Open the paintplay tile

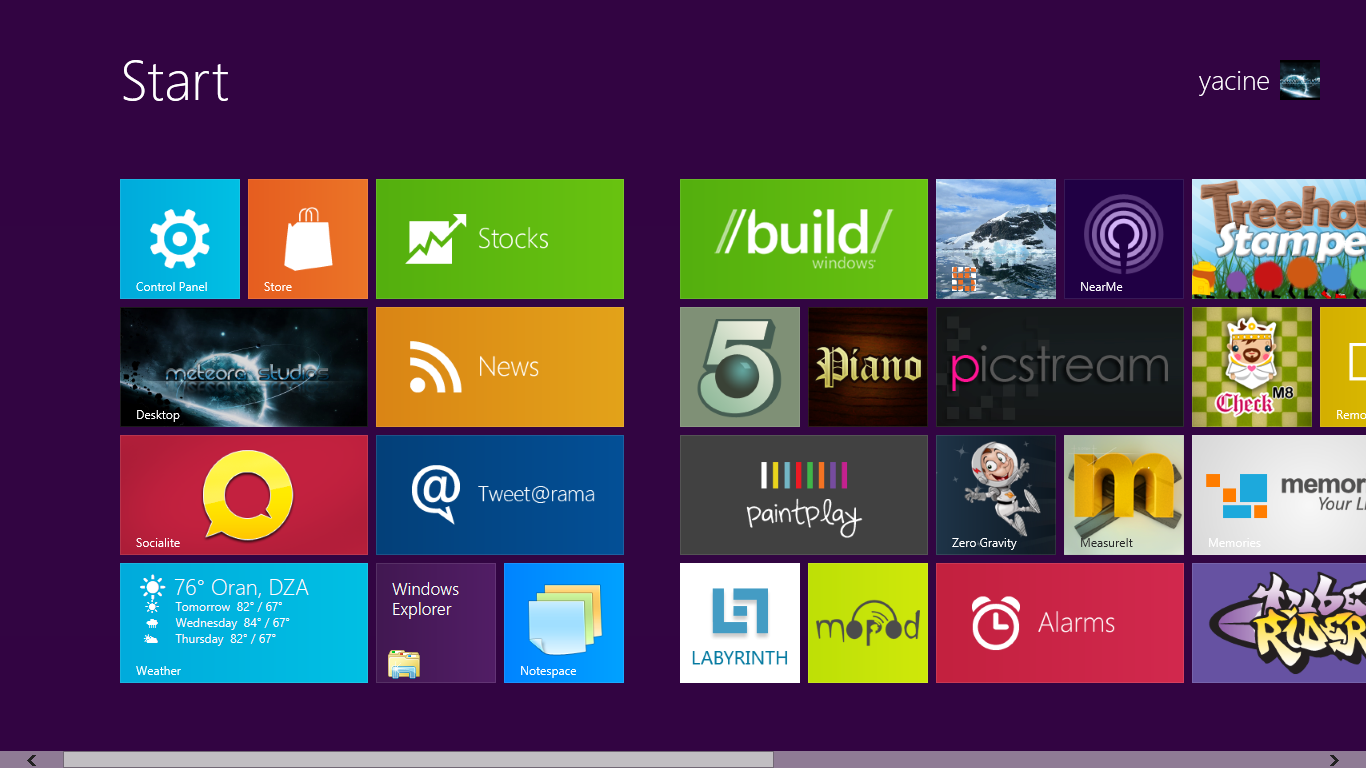[804, 495]
